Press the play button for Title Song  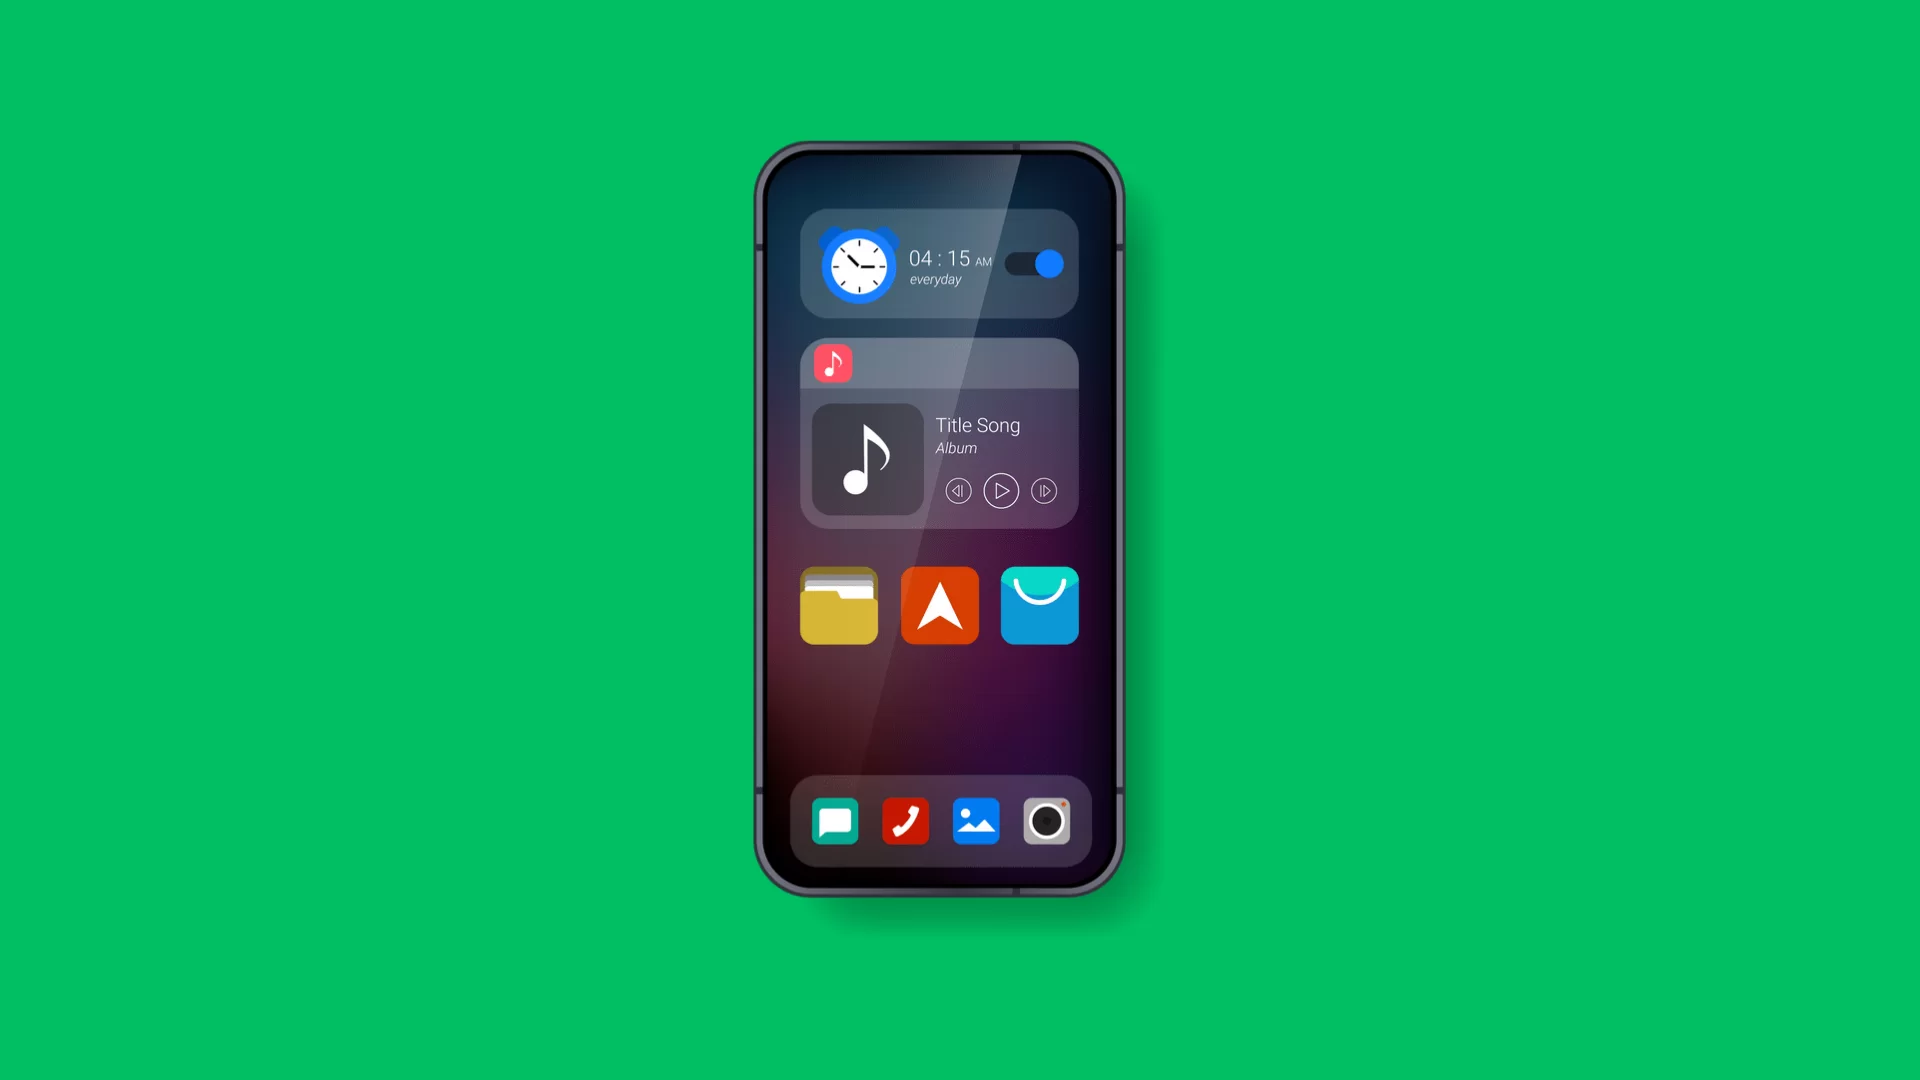[x=1000, y=489]
